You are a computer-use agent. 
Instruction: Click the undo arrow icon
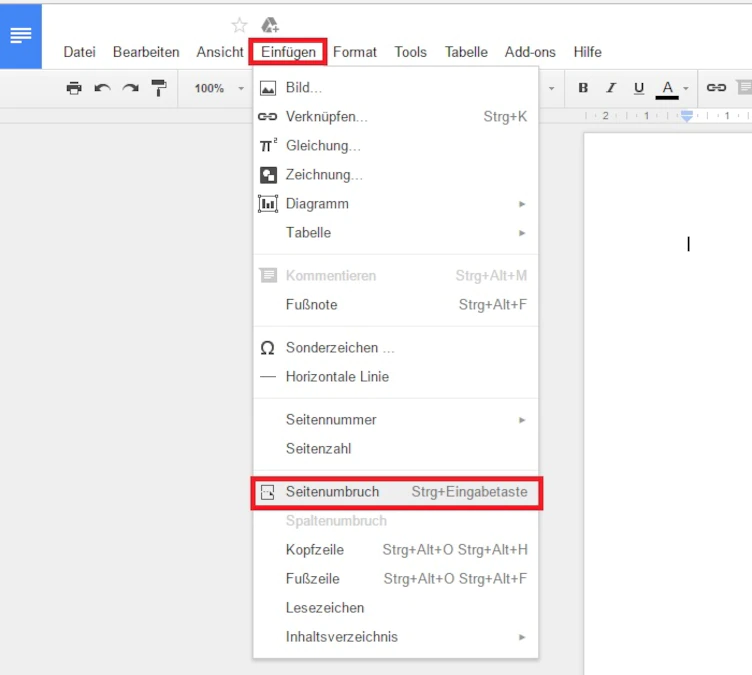[x=102, y=88]
